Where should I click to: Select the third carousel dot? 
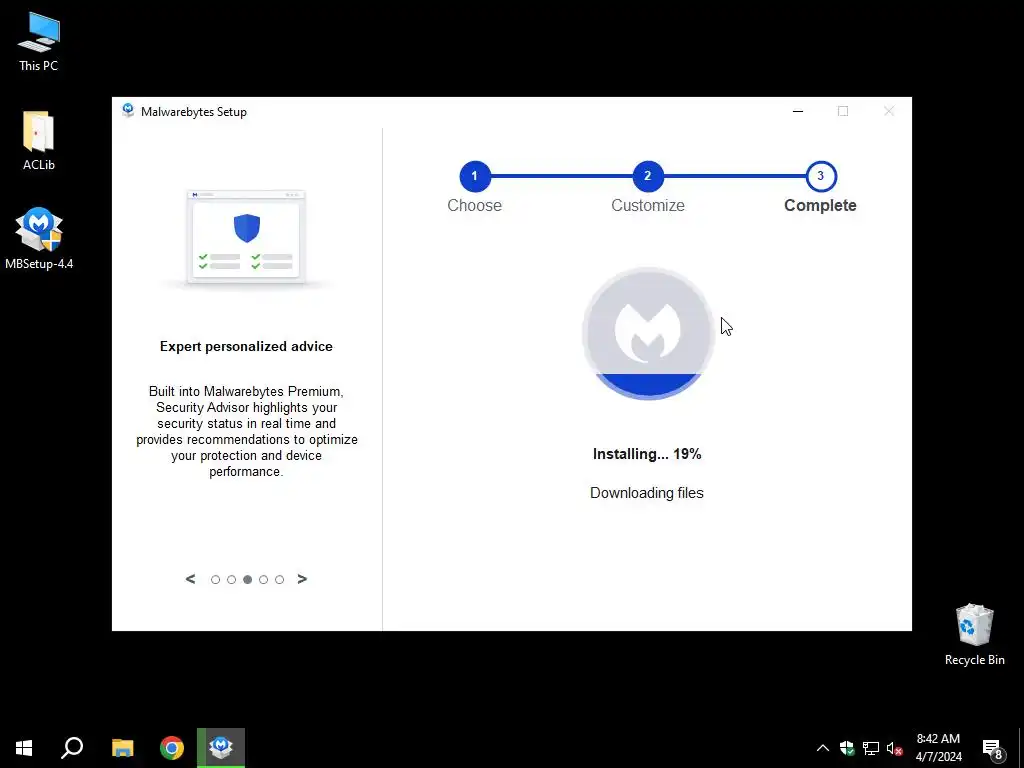coord(248,579)
